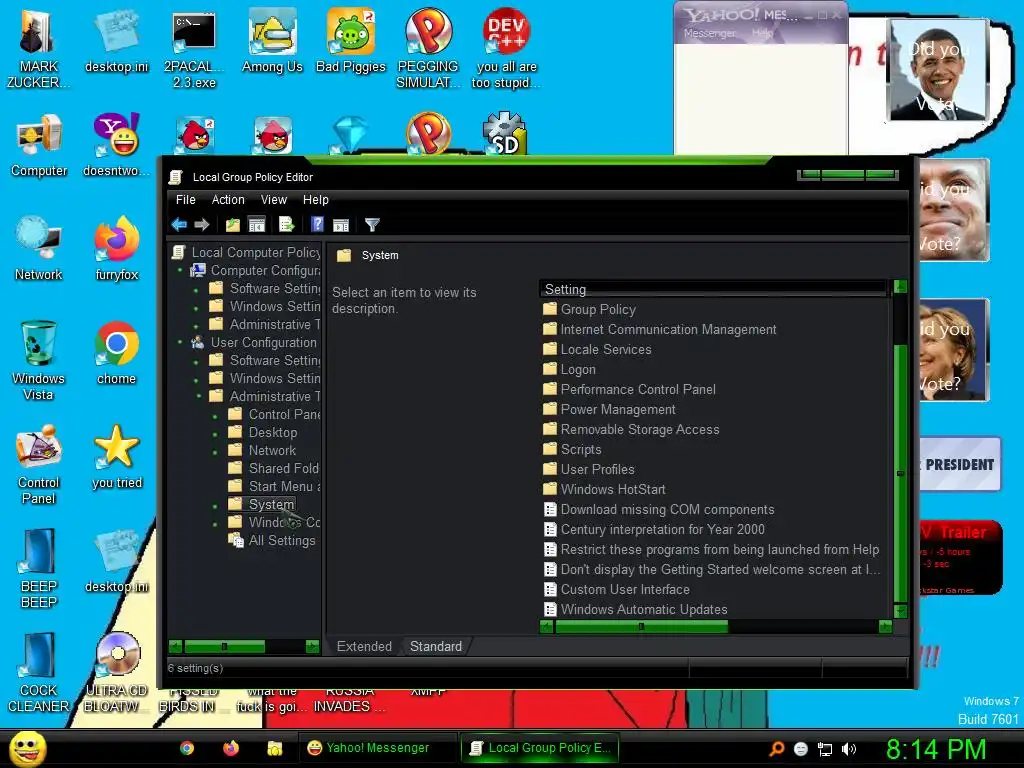
Task: Select the ULTRA CD BLOATW disc icon
Action: point(116,673)
